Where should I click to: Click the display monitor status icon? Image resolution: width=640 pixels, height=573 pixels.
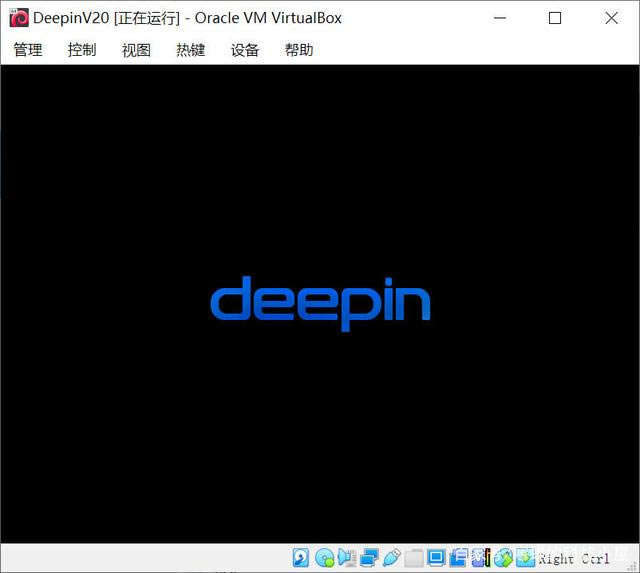pos(436,557)
